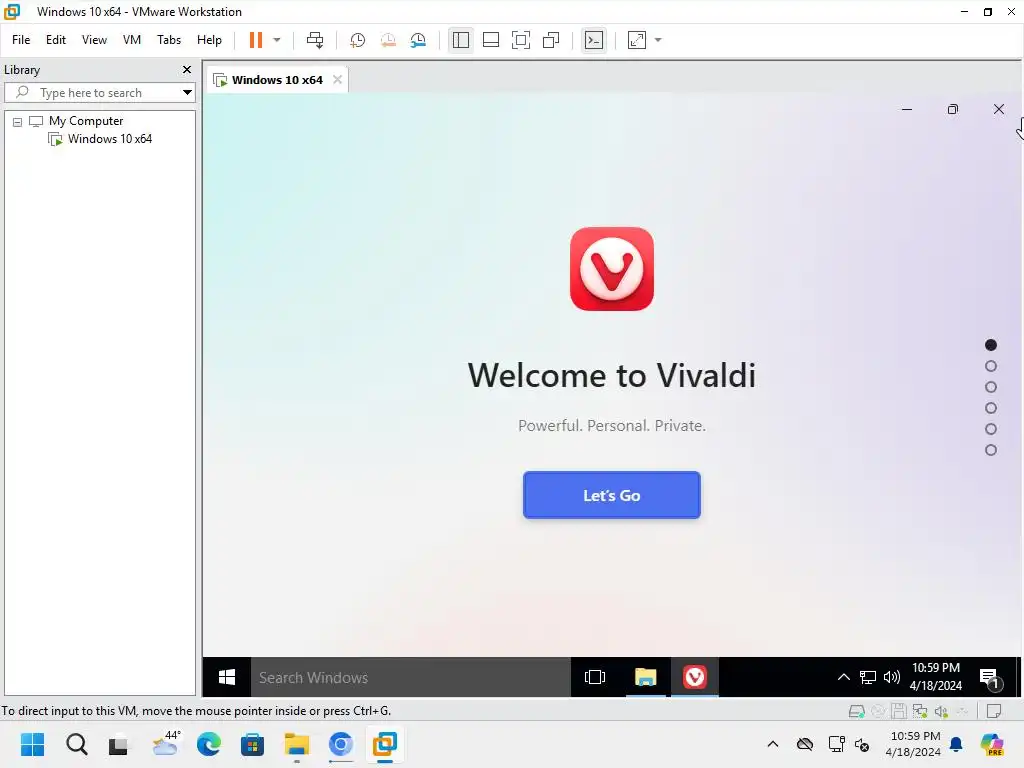1024x768 pixels.
Task: Minimize the Vivaldi welcome window
Action: [x=906, y=109]
